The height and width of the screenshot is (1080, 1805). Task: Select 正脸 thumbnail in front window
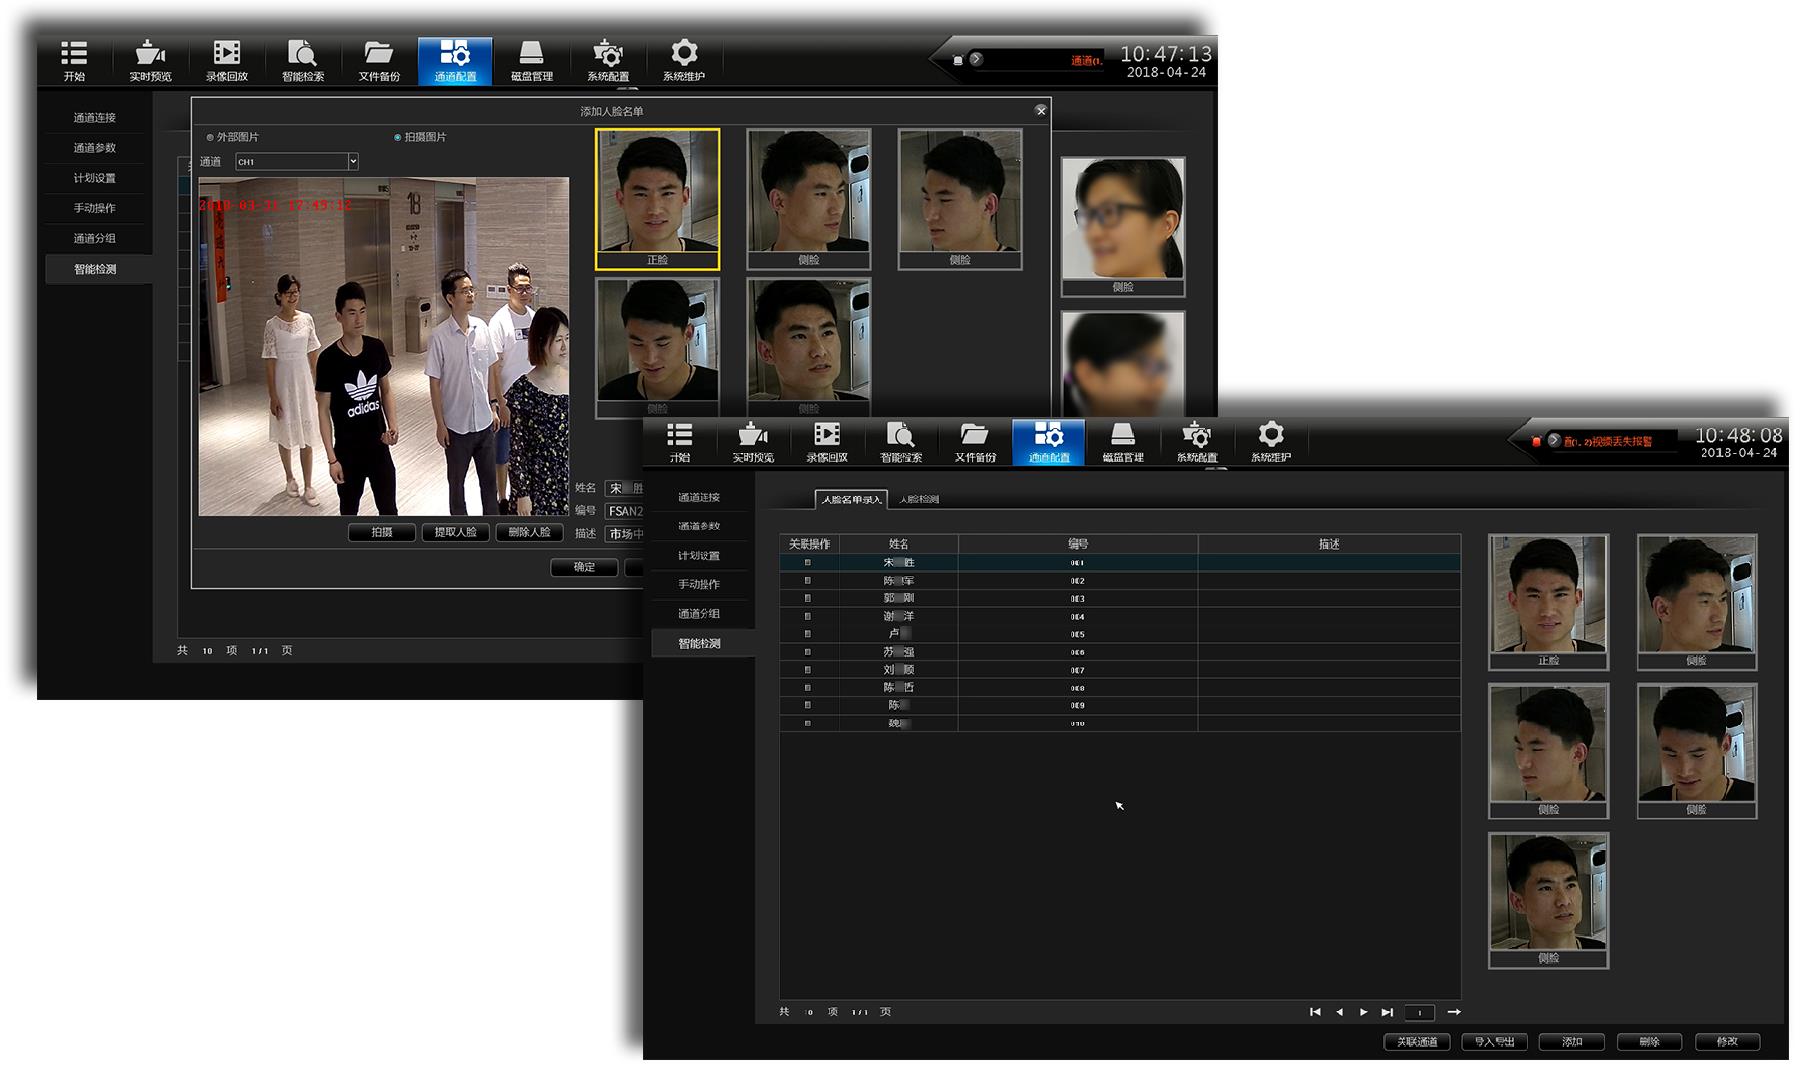point(1548,601)
